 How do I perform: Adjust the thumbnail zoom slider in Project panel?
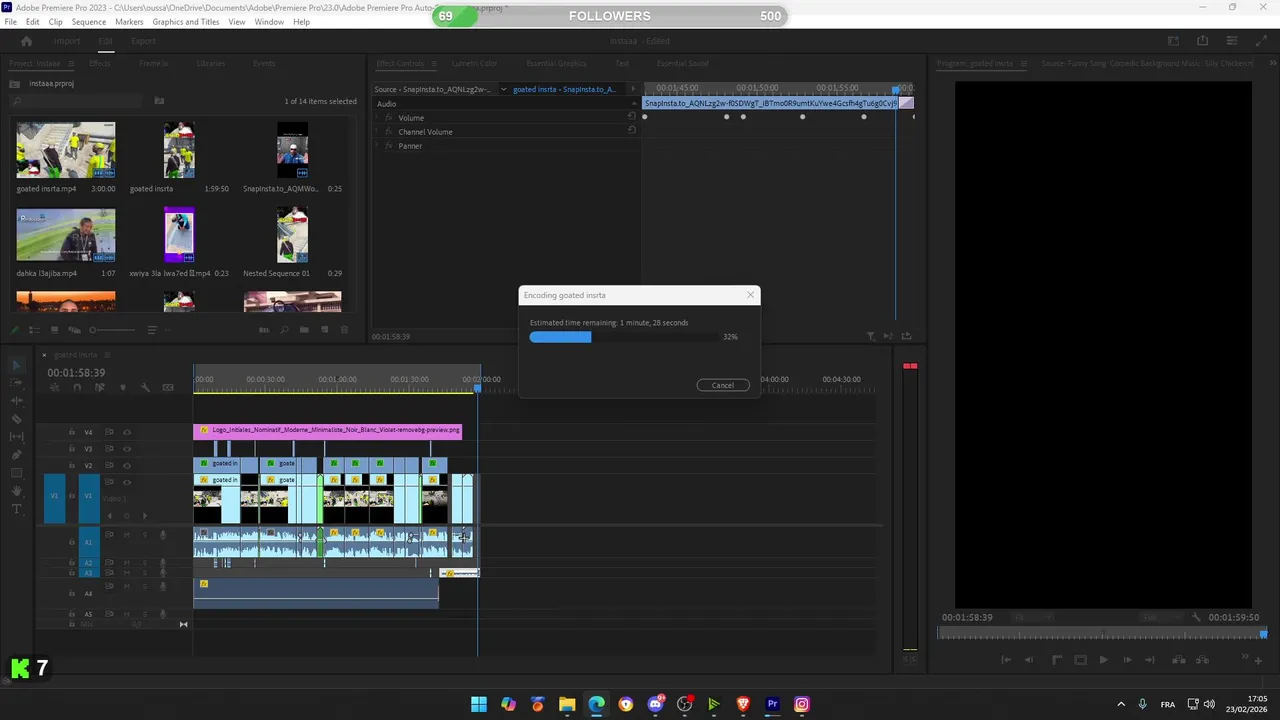(112, 330)
